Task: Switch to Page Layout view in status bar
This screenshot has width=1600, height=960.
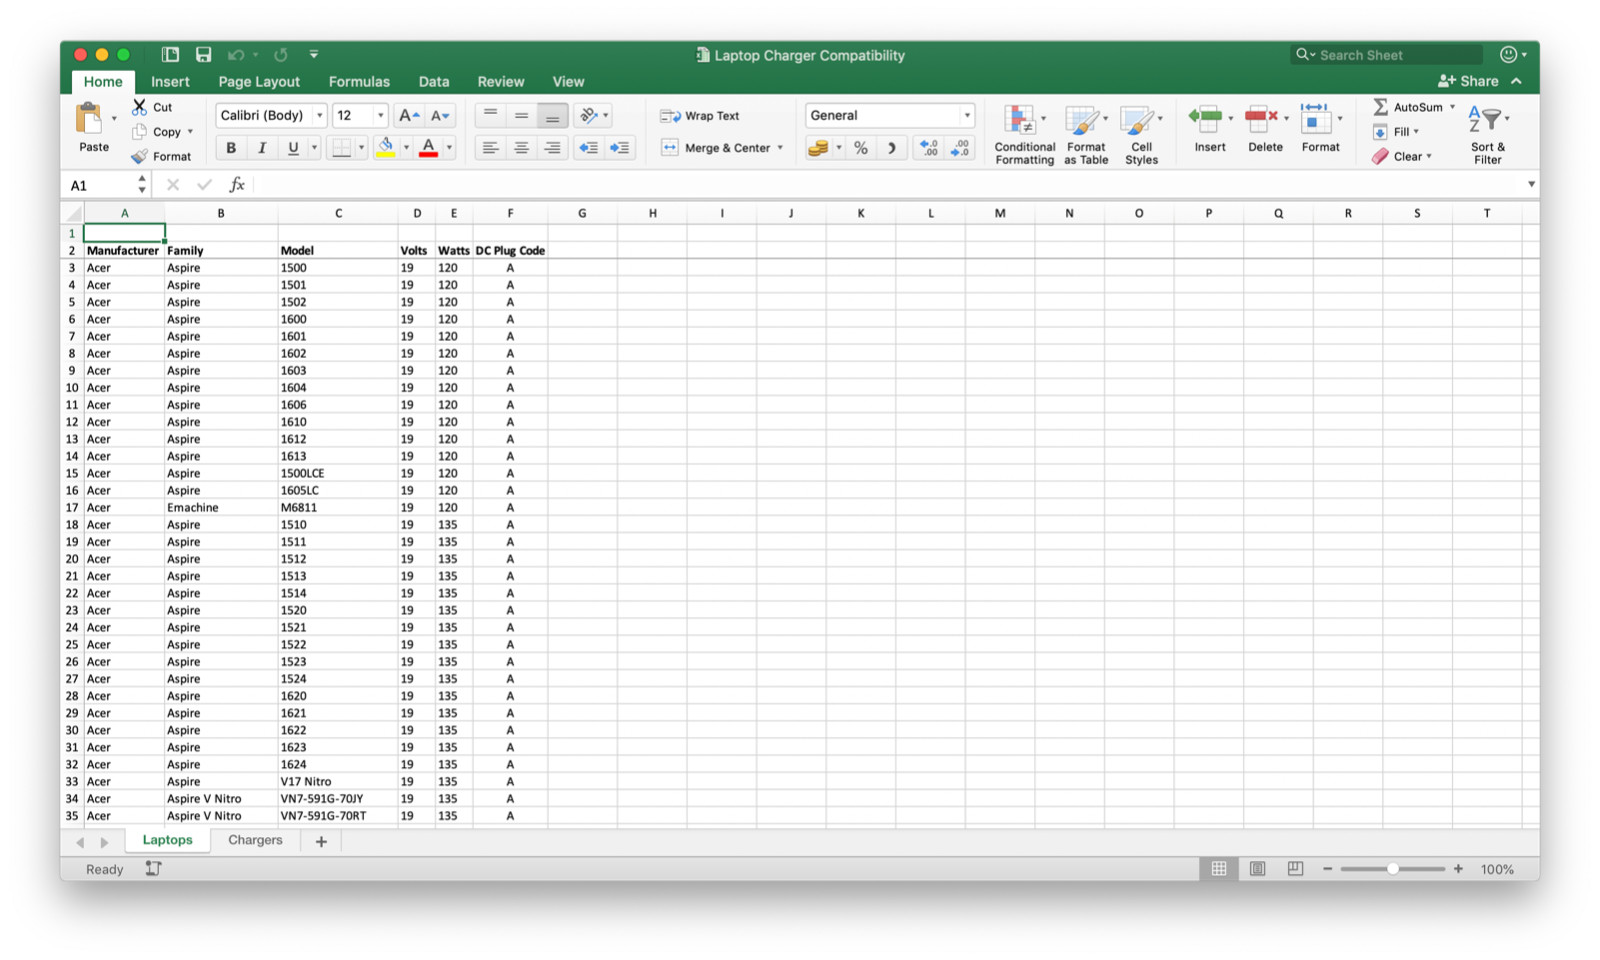Action: click(1257, 869)
